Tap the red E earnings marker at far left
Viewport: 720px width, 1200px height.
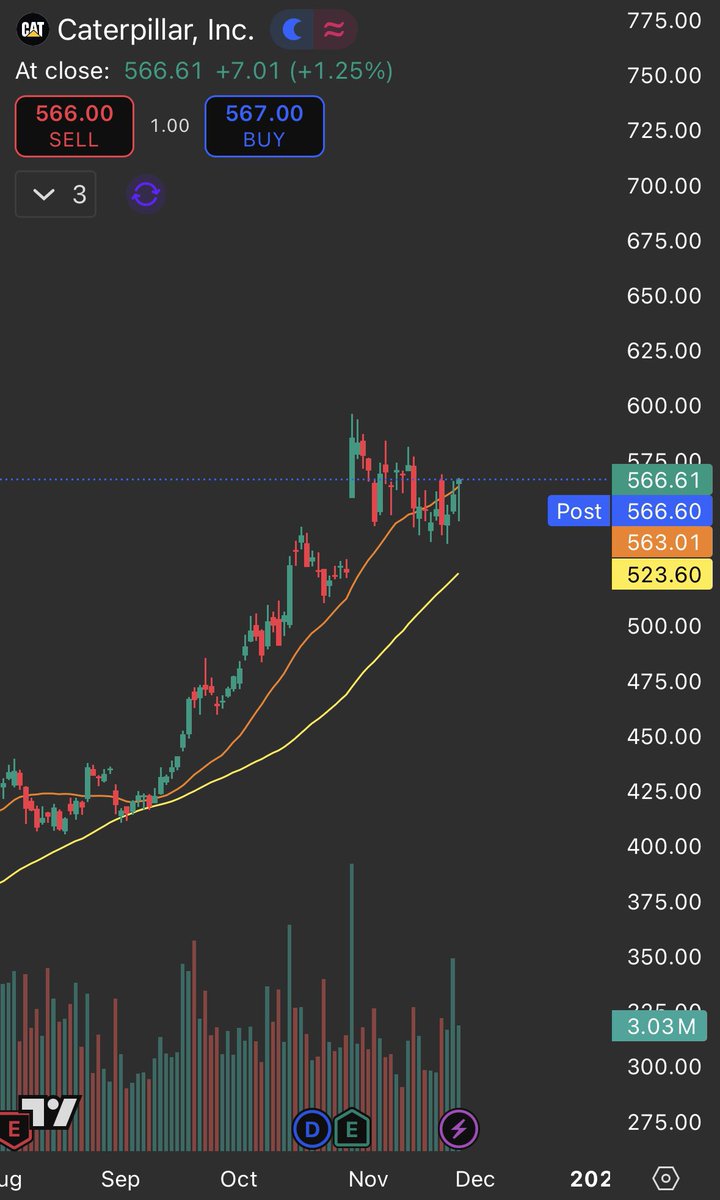[x=14, y=1129]
